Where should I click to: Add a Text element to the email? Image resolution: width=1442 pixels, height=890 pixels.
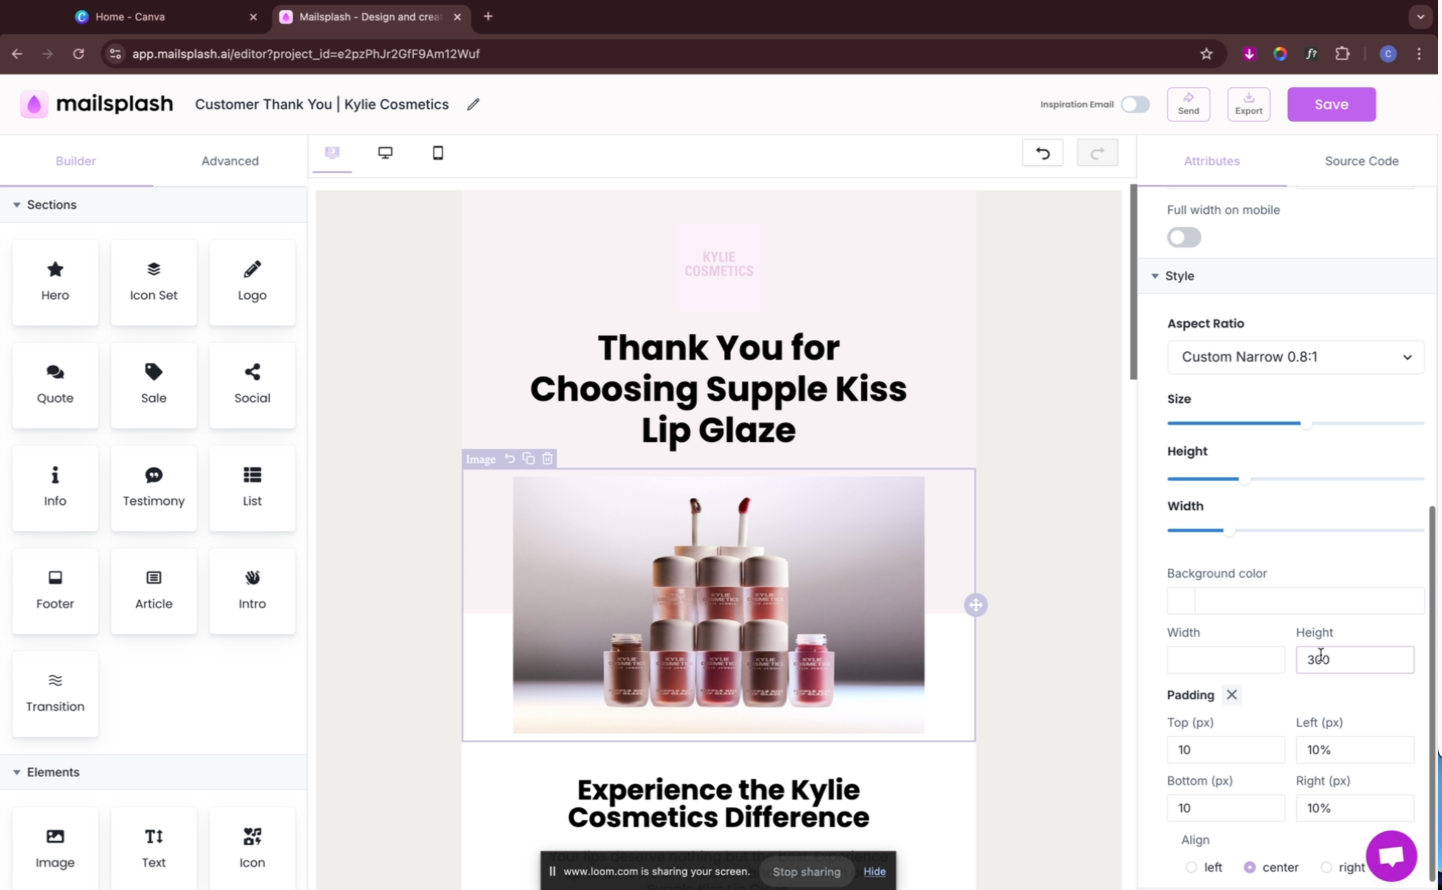[x=153, y=845]
